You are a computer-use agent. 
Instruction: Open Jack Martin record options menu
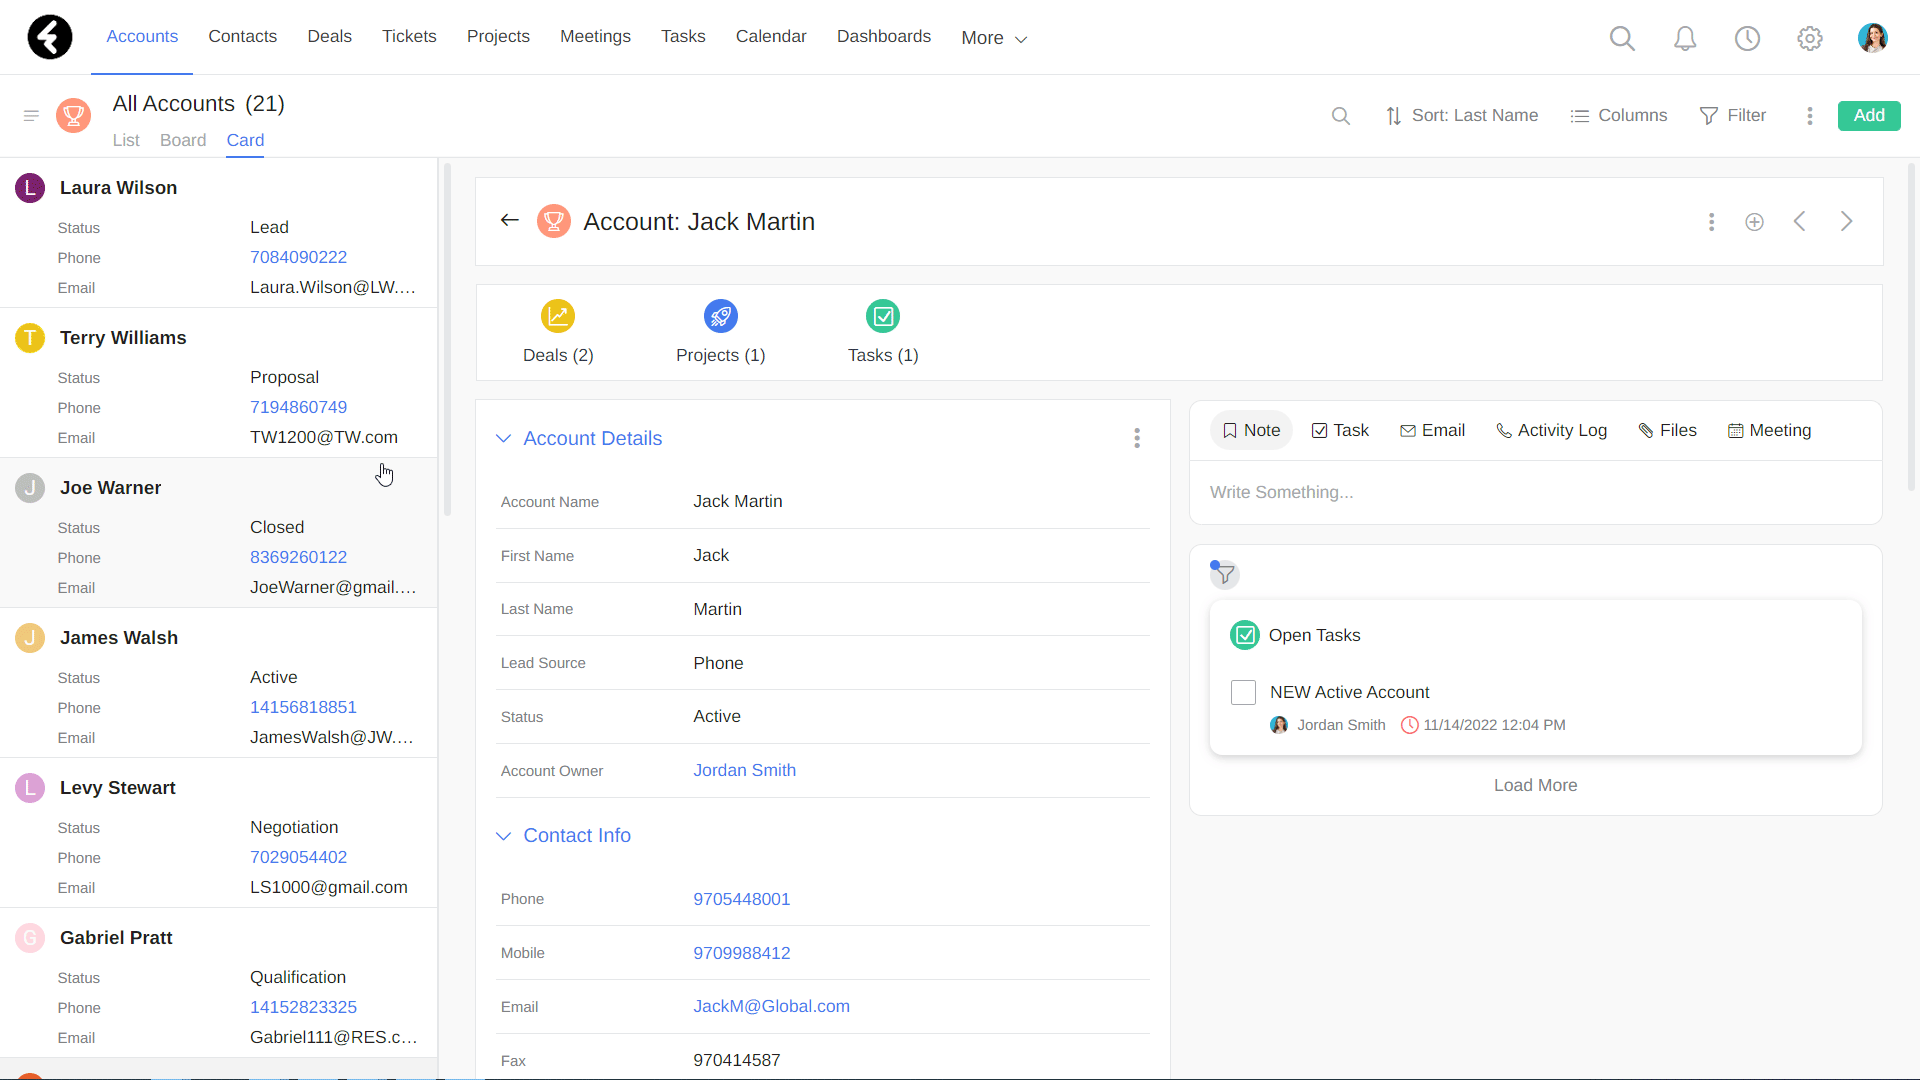(1712, 222)
